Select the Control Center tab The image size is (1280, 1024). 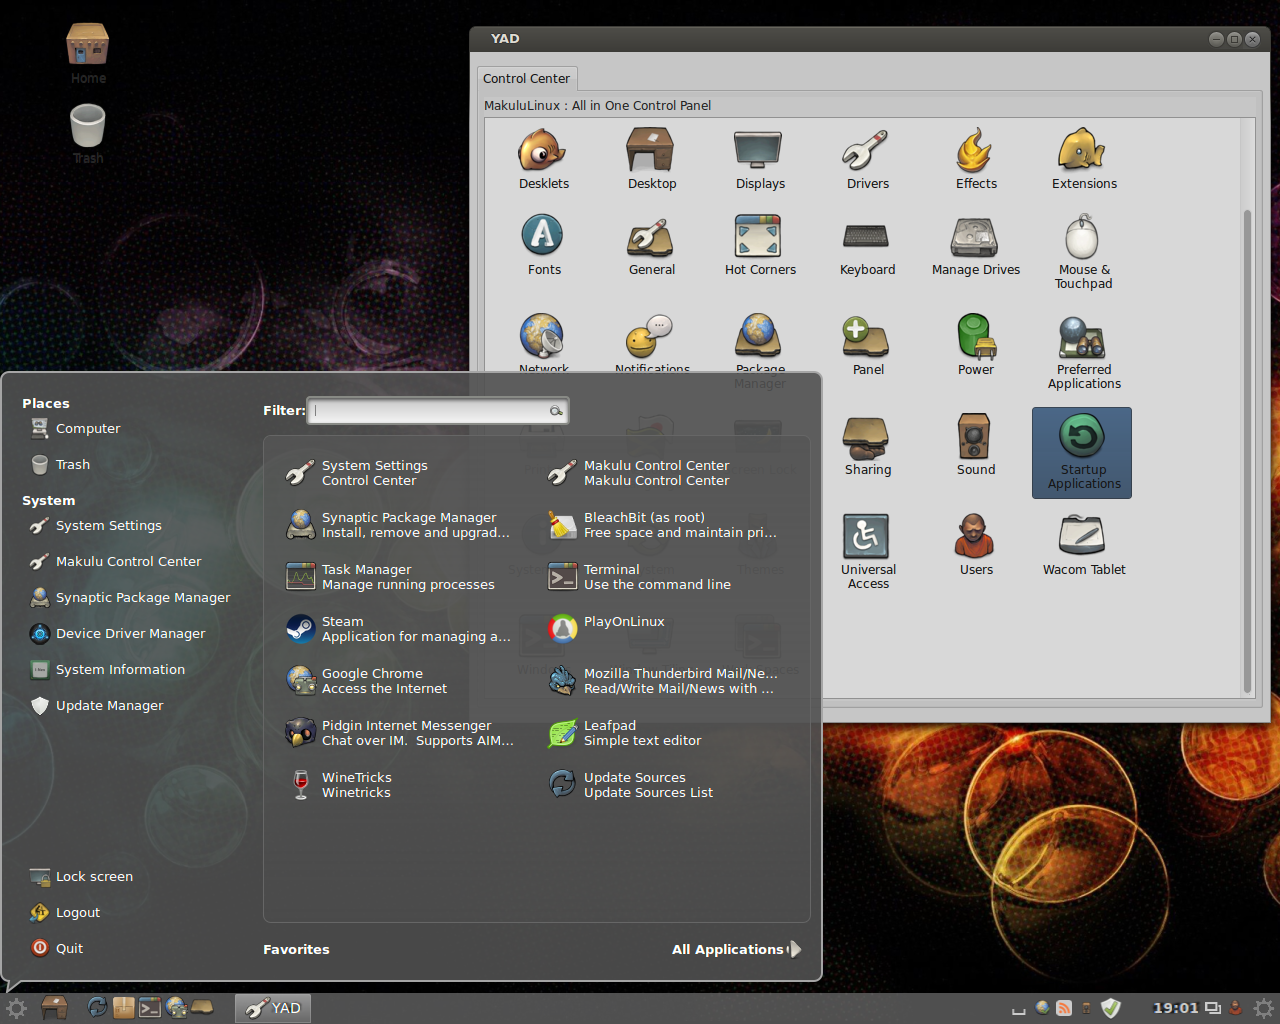526,78
